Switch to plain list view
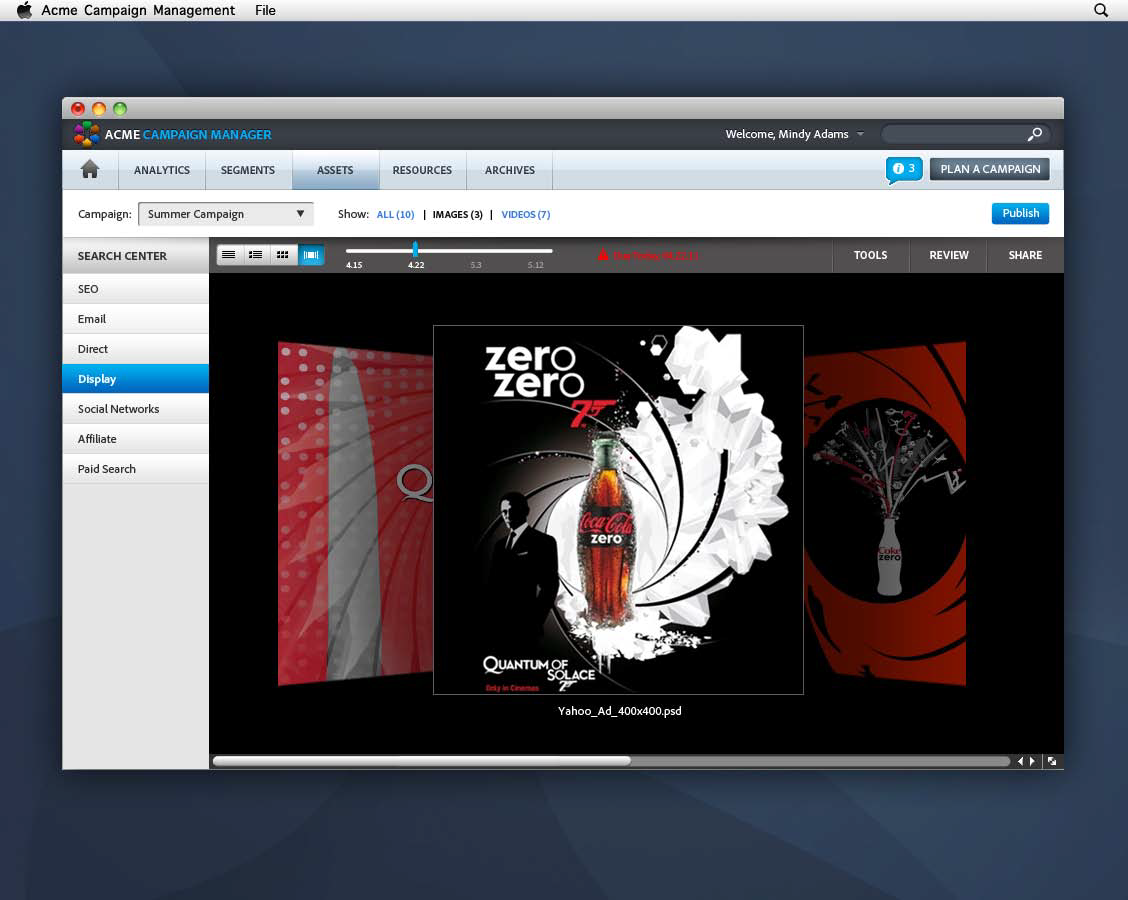This screenshot has width=1128, height=900. point(229,255)
